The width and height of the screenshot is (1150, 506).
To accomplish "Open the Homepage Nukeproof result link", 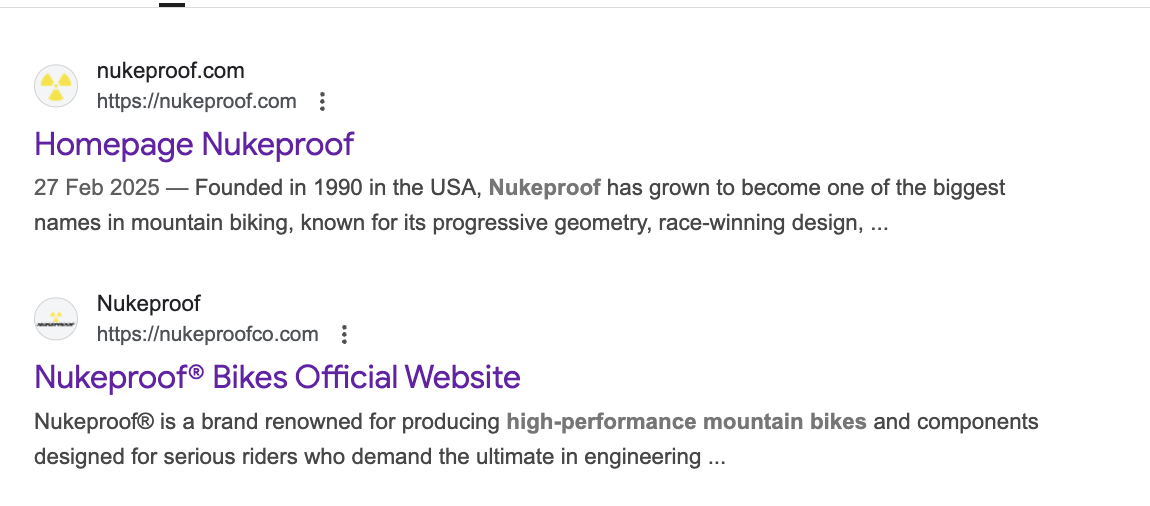I will coord(194,144).
